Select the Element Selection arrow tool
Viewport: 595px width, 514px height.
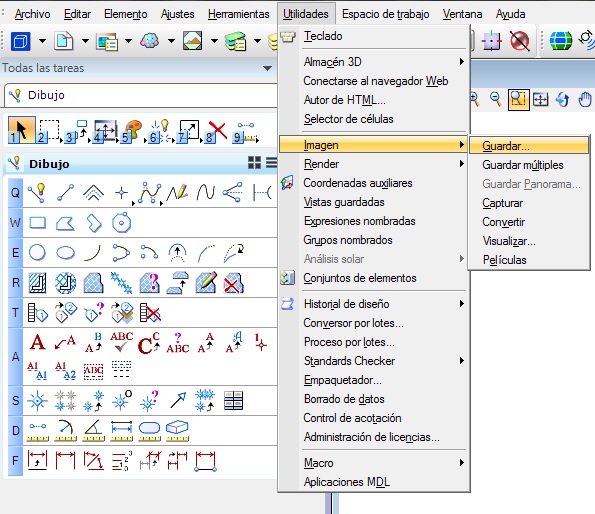21,131
